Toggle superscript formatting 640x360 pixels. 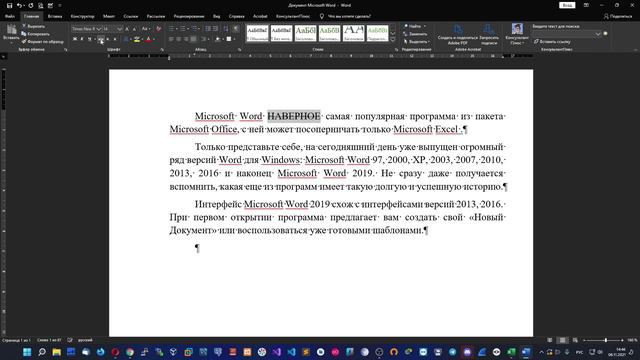[x=115, y=39]
